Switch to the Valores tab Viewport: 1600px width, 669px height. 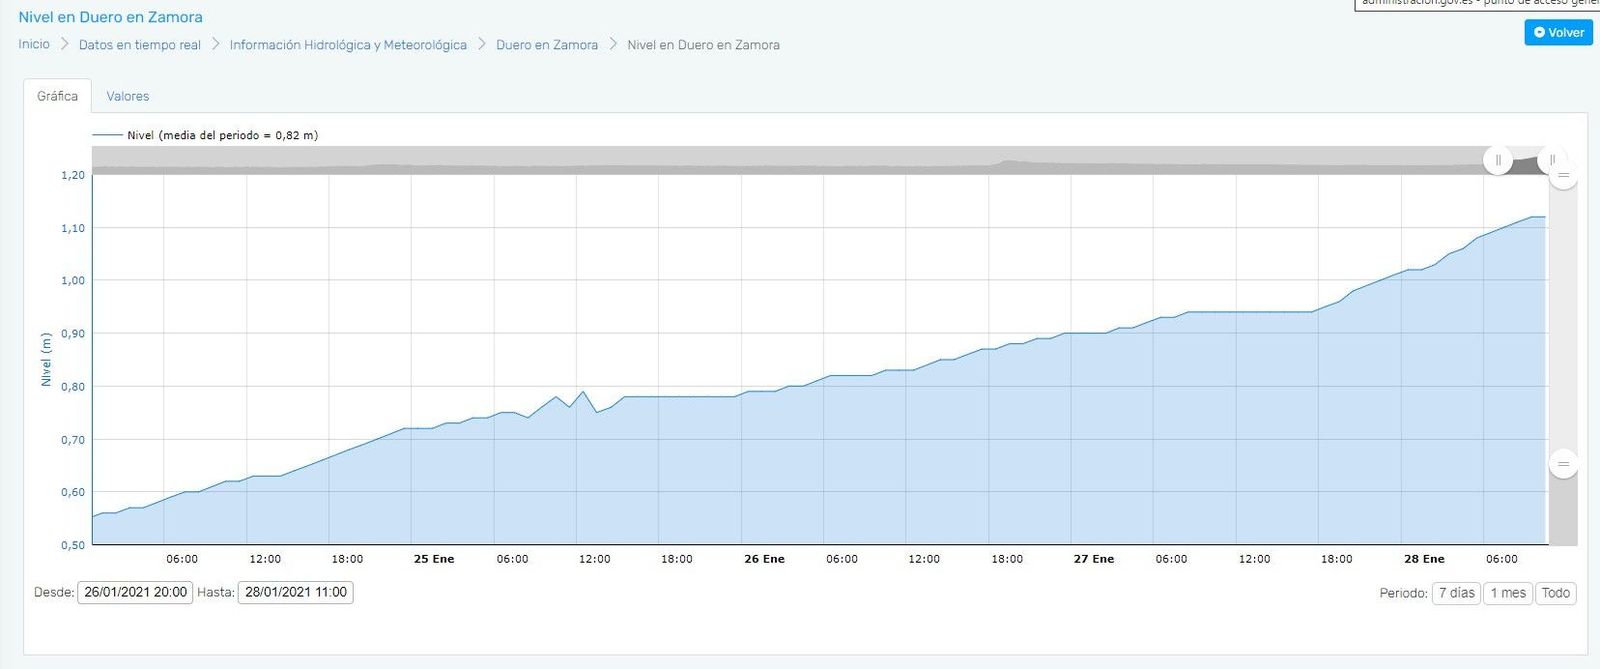[x=128, y=96]
